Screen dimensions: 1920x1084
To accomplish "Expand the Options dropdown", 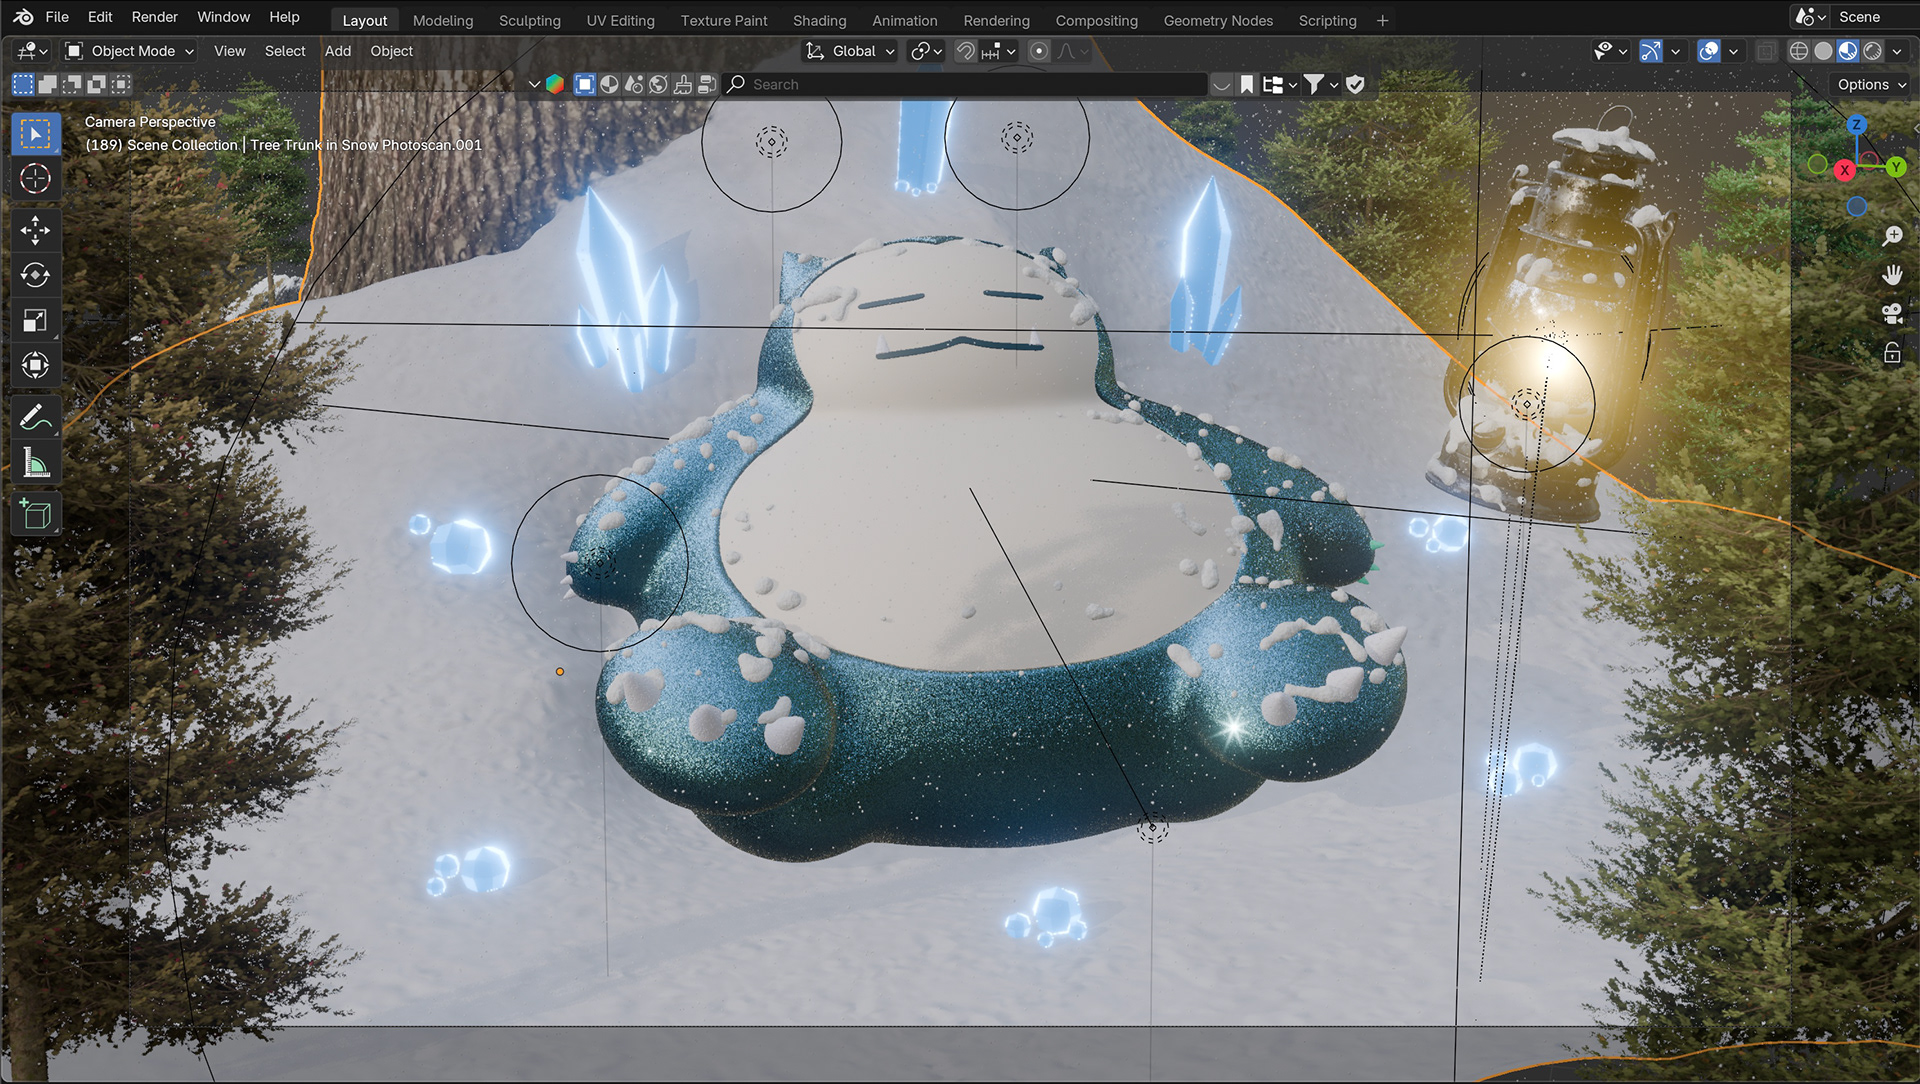I will [x=1871, y=85].
